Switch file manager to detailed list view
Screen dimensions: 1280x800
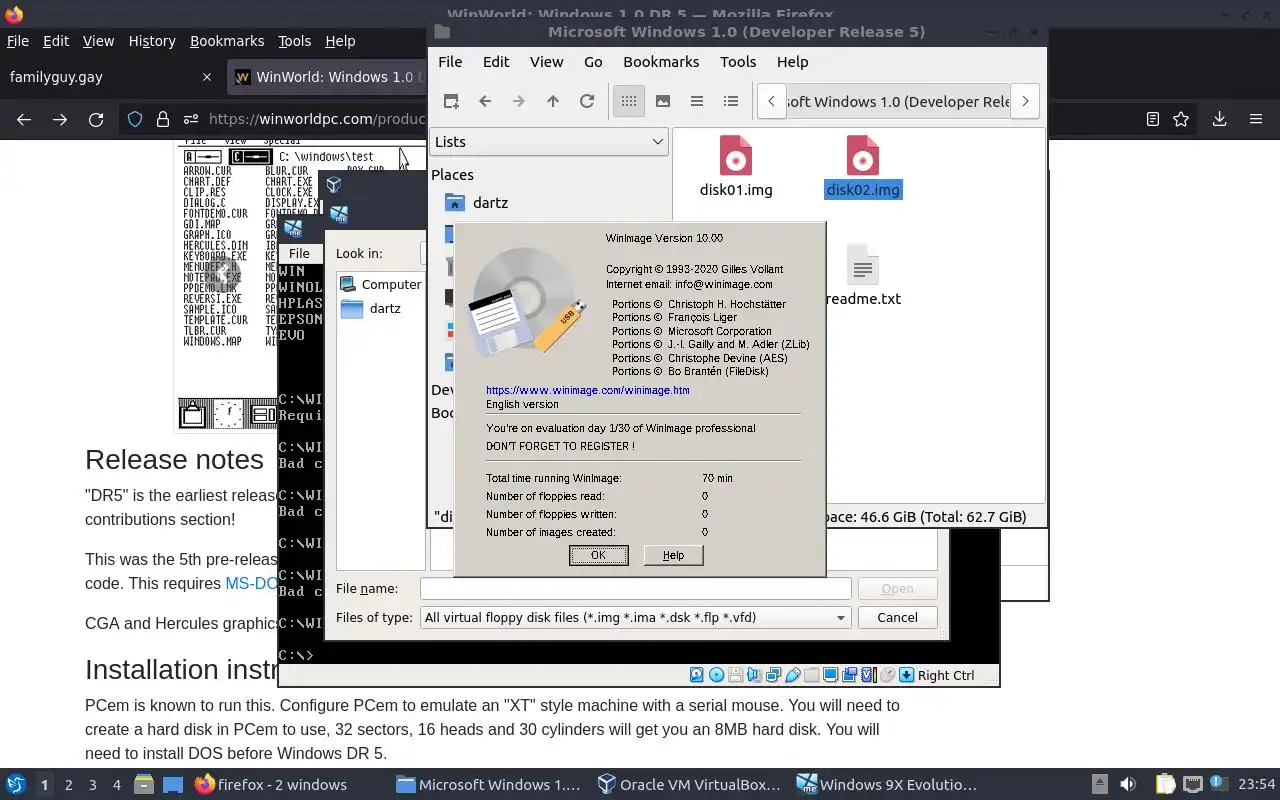tap(731, 101)
